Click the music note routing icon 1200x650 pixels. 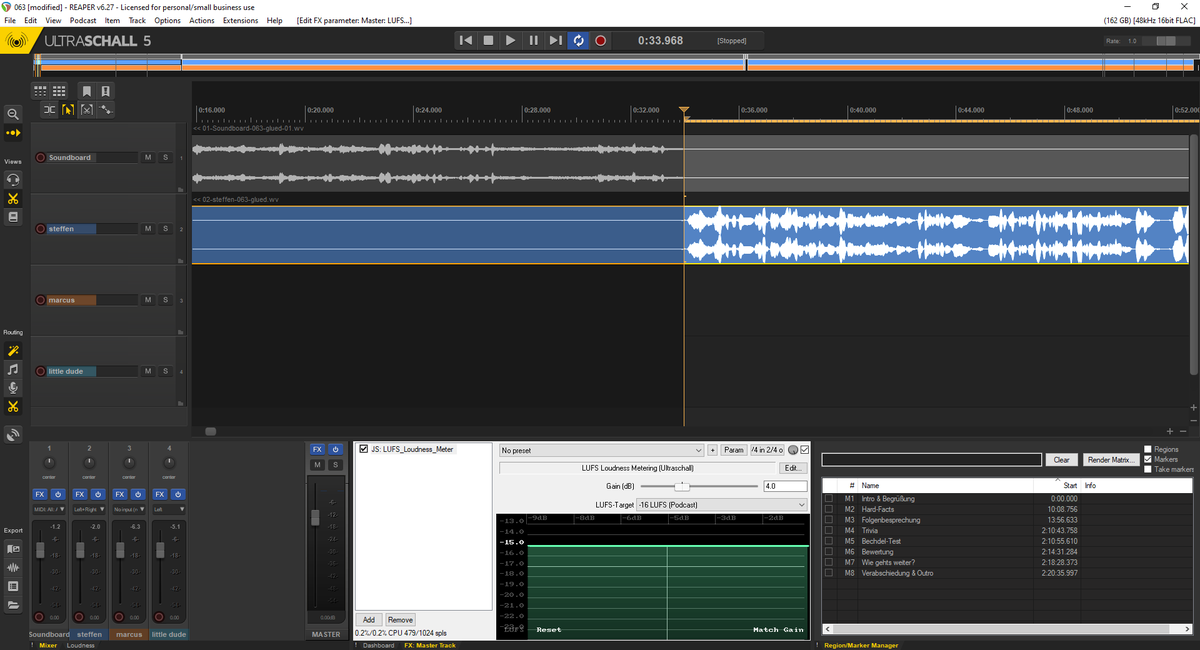pos(13,369)
